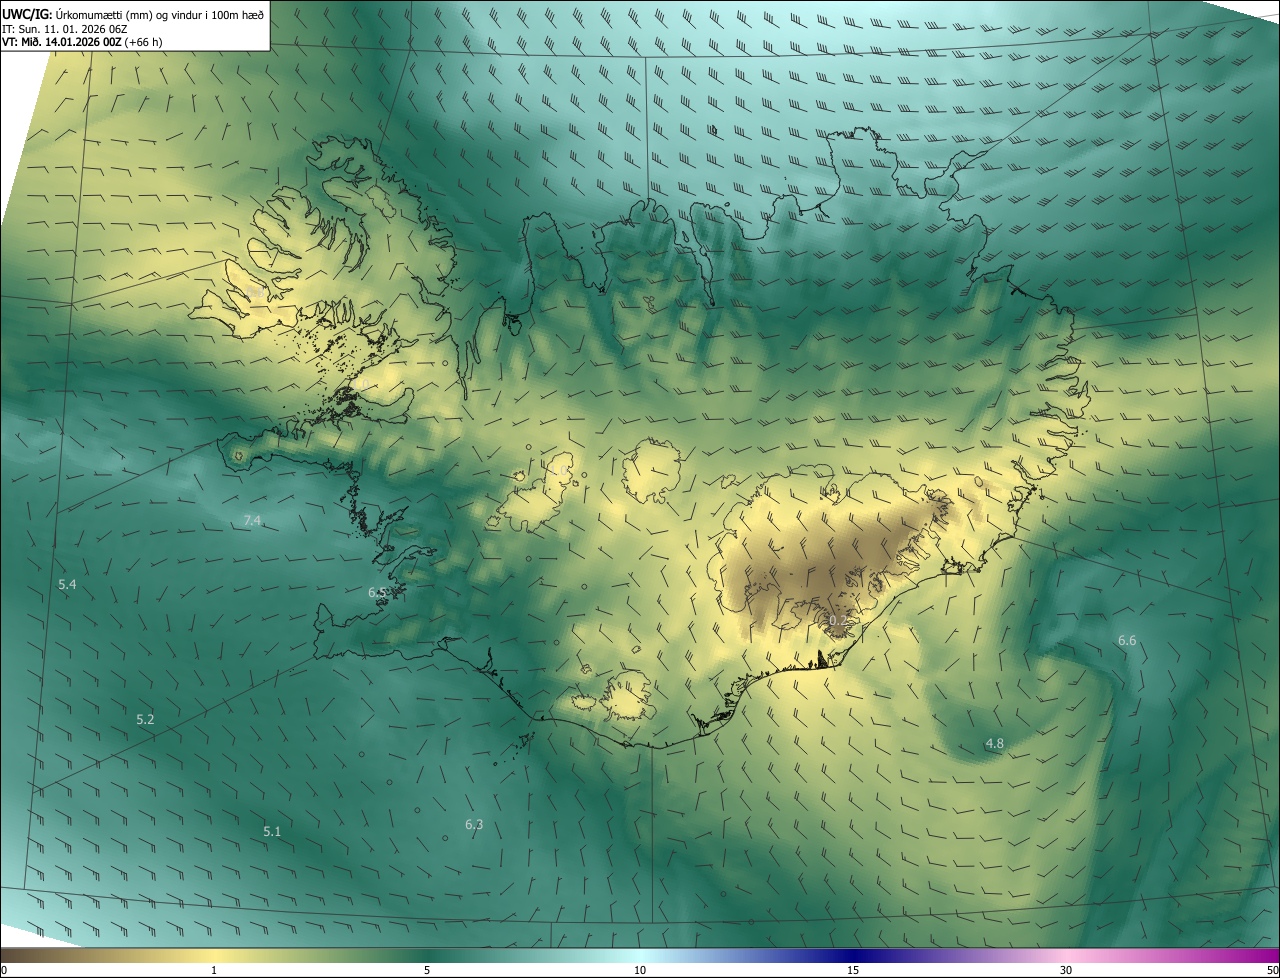Image resolution: width=1280 pixels, height=978 pixels.
Task: Click the 6.3 value label on the map
Action: [474, 824]
